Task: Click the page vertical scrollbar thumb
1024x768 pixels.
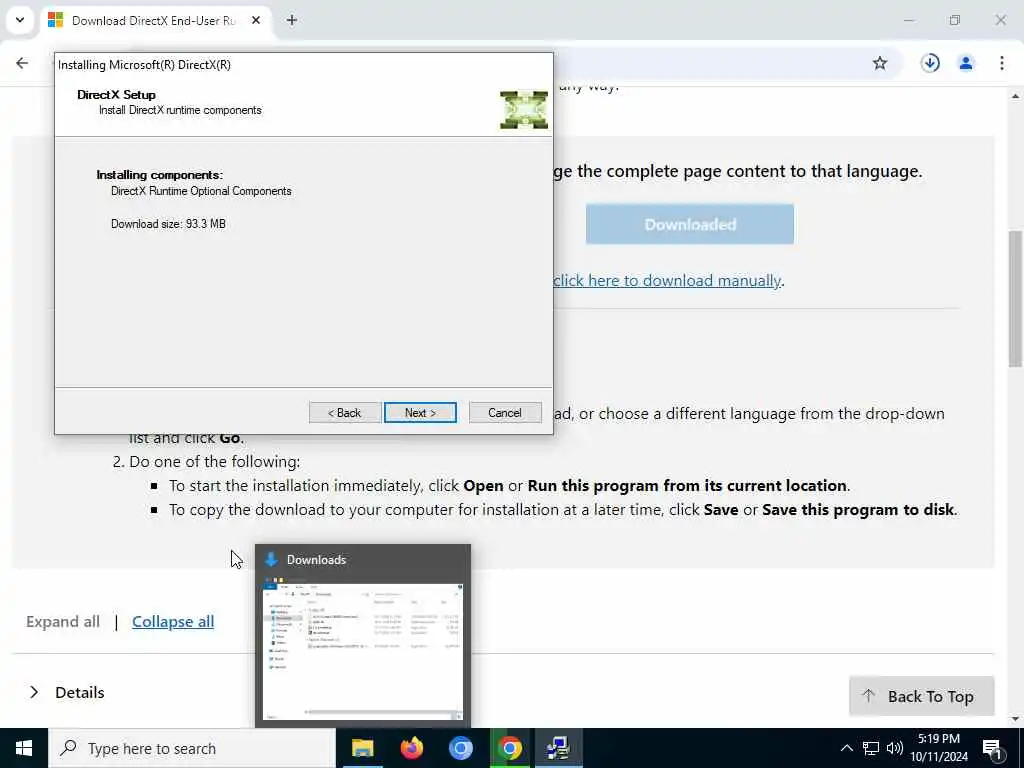Action: 1016,298
